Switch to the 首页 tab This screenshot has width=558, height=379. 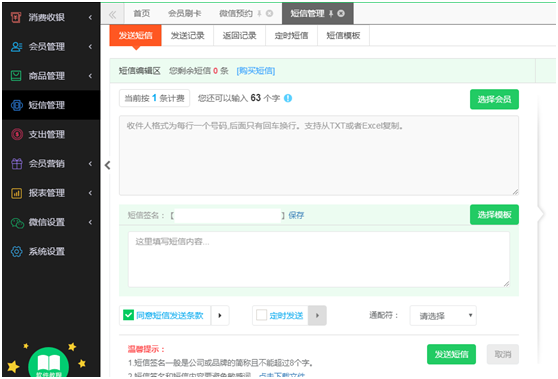click(142, 14)
